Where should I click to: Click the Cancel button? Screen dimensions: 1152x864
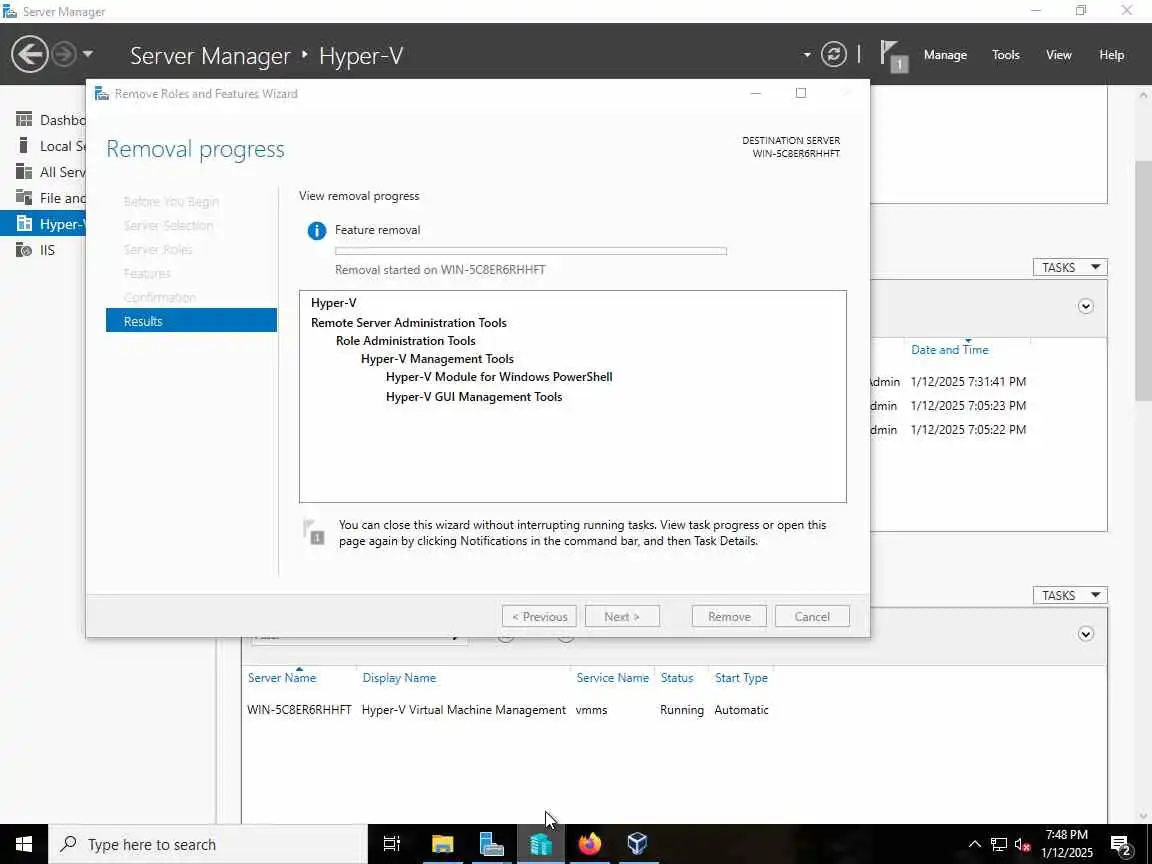tap(812, 616)
